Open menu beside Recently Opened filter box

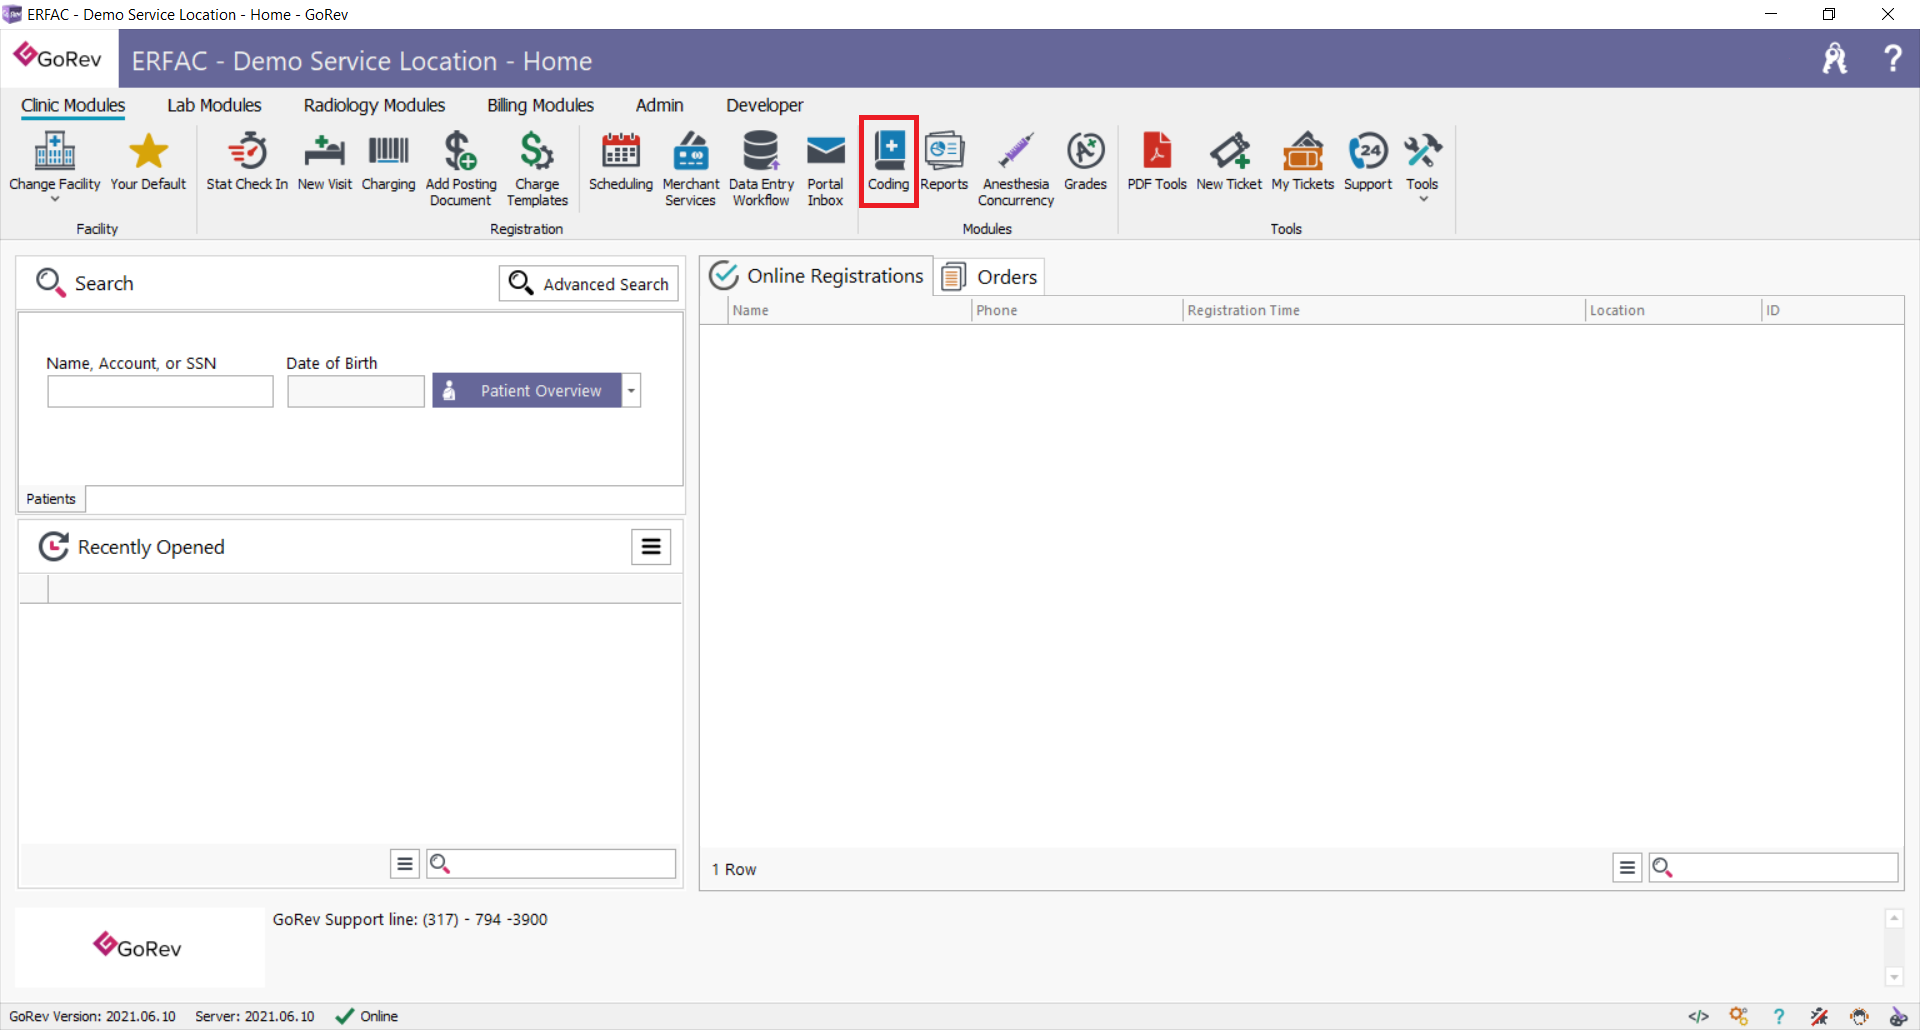coord(404,863)
